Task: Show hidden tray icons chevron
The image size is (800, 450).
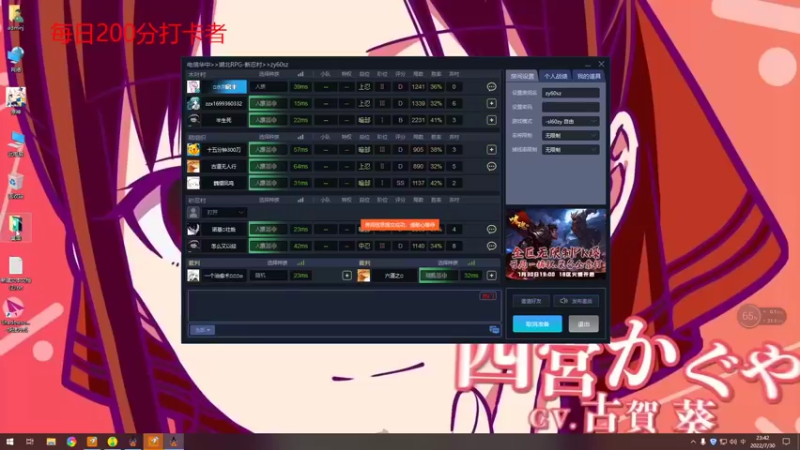Action: (693, 442)
